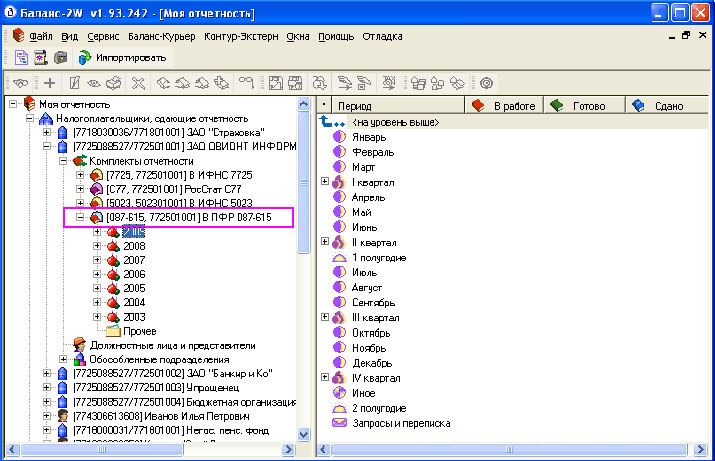Open the Сервис menu
This screenshot has height=461, width=715.
pyautogui.click(x=103, y=36)
